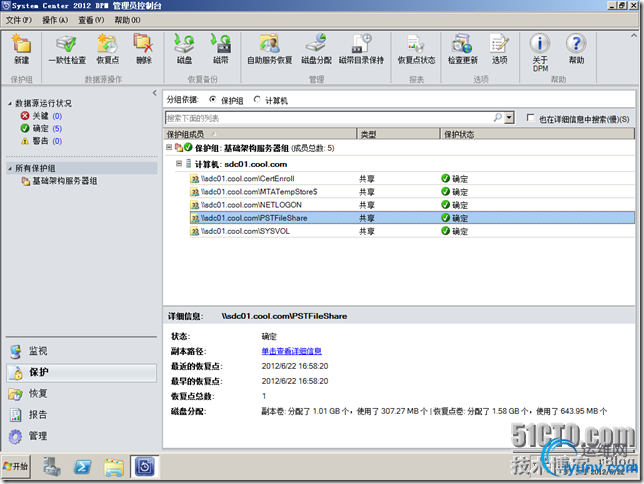
Task: Select the 保护组 grouping radio button
Action: tap(213, 99)
